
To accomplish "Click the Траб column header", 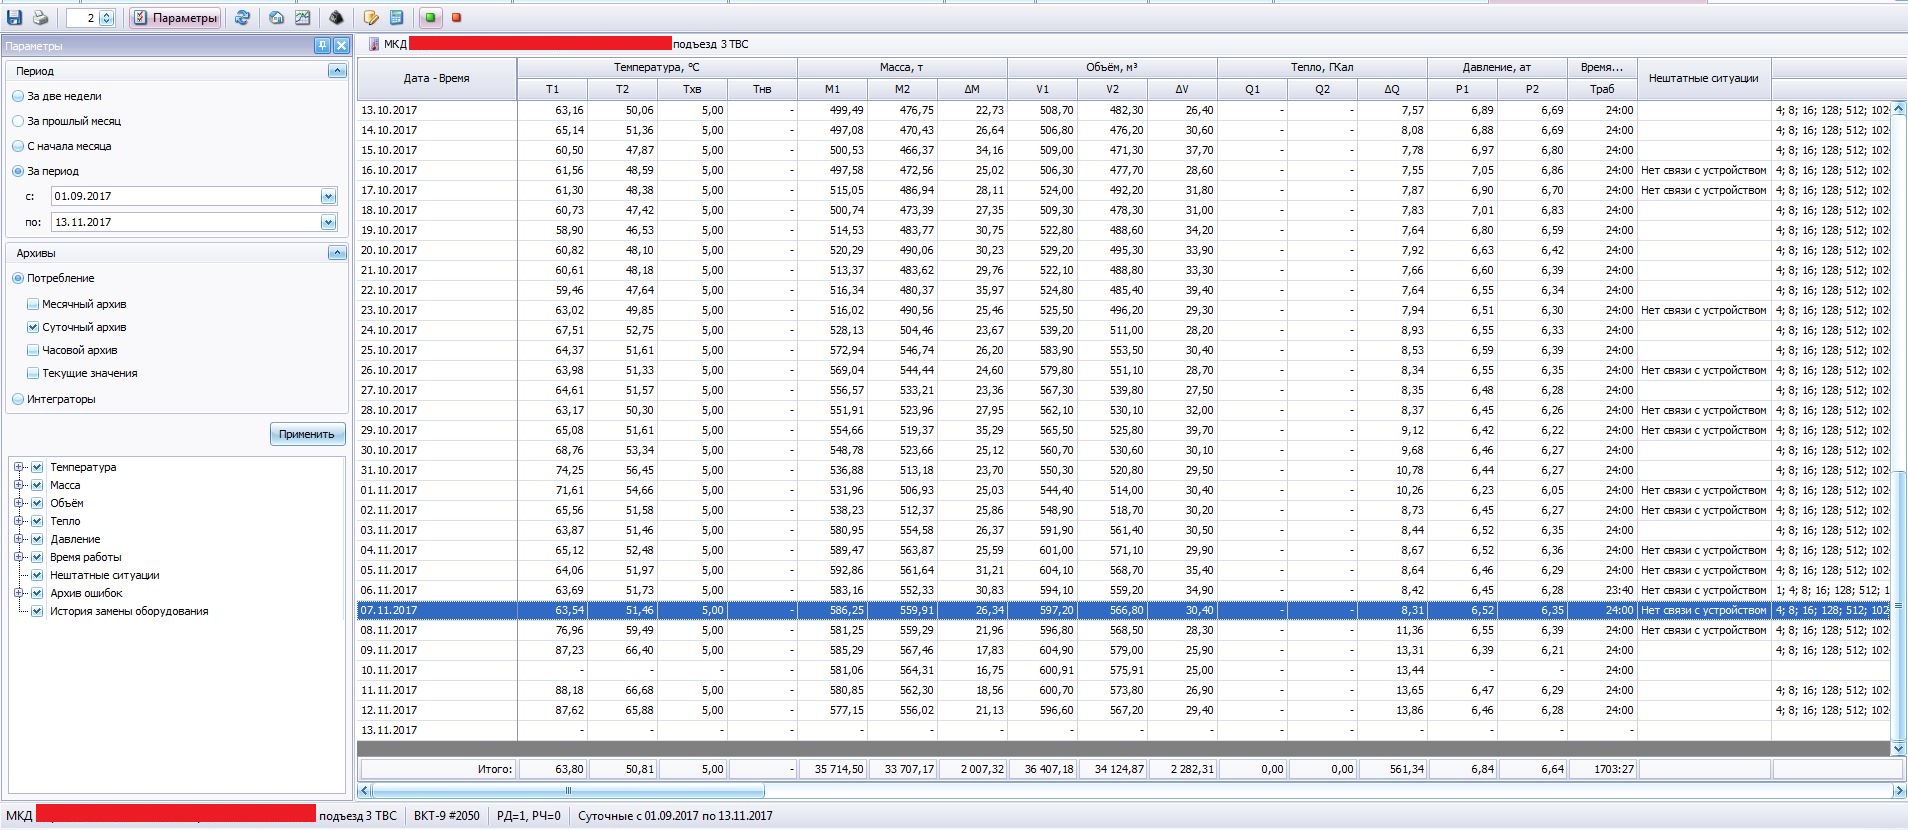I will click(1602, 89).
